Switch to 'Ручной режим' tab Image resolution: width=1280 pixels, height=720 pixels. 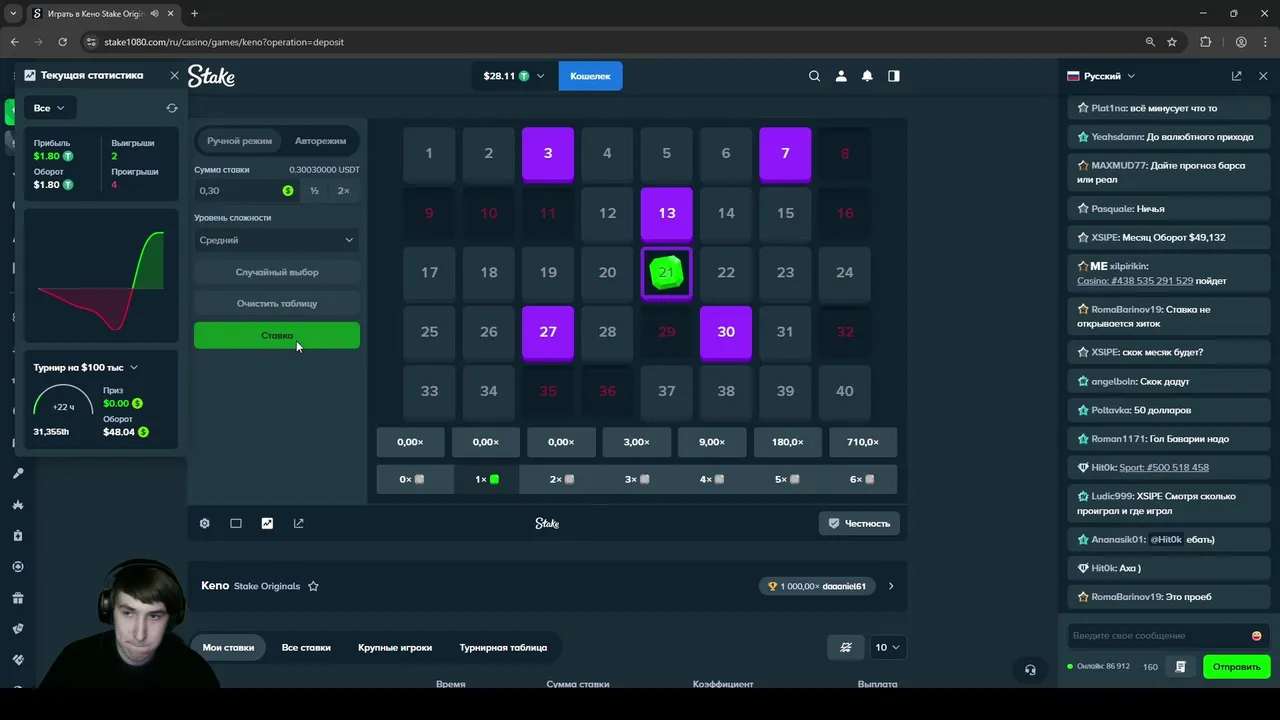(239, 141)
